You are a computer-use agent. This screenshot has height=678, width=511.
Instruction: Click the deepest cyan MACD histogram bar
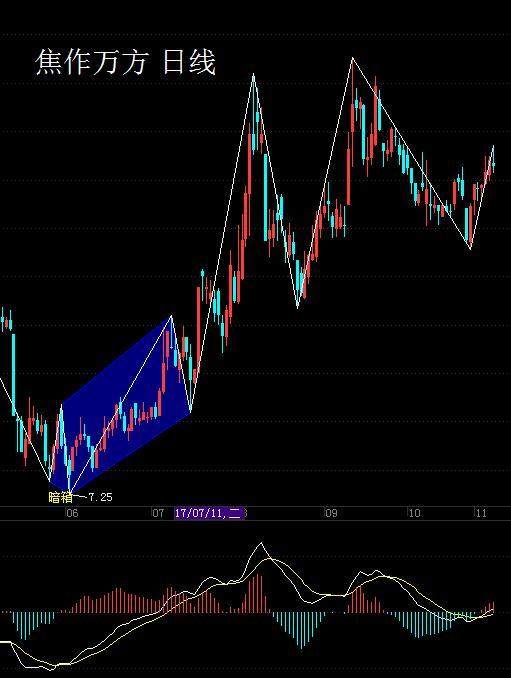[x=302, y=630]
